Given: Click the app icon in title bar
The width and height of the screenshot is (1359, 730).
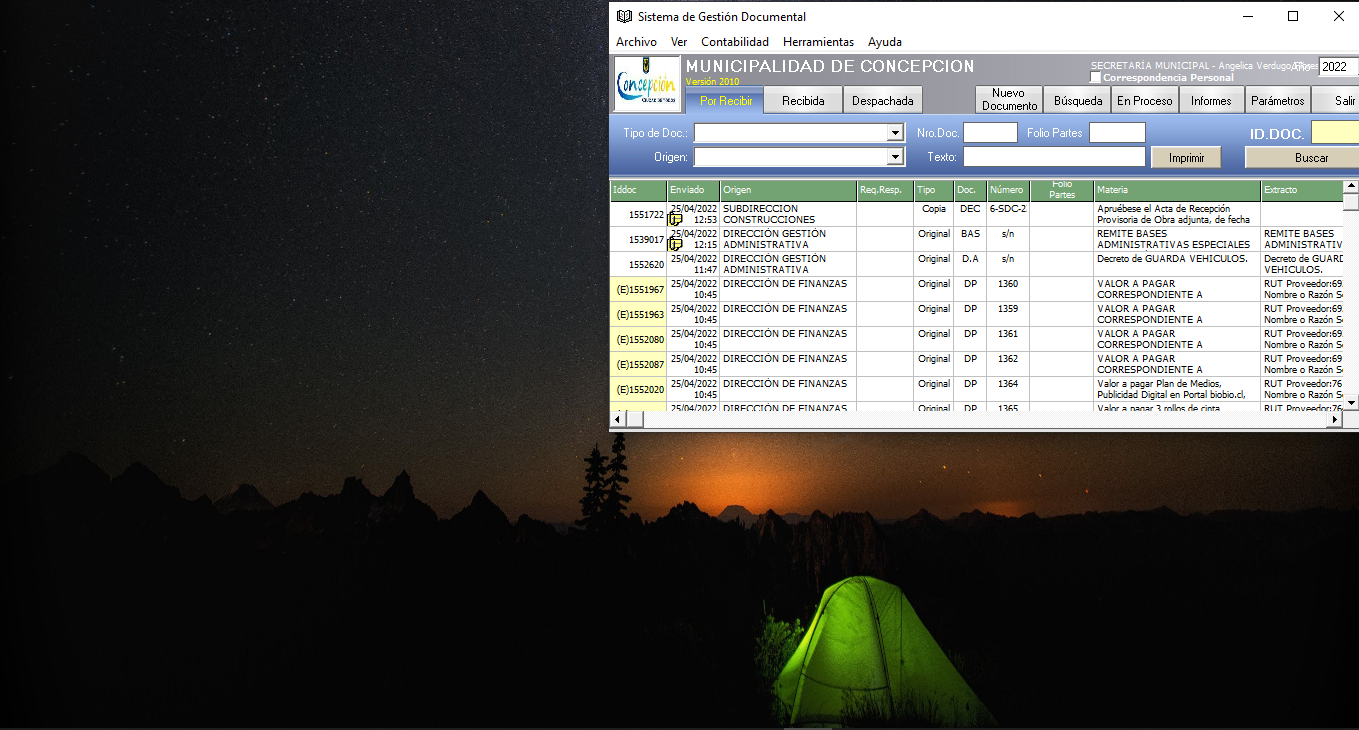Looking at the screenshot, I should point(624,16).
